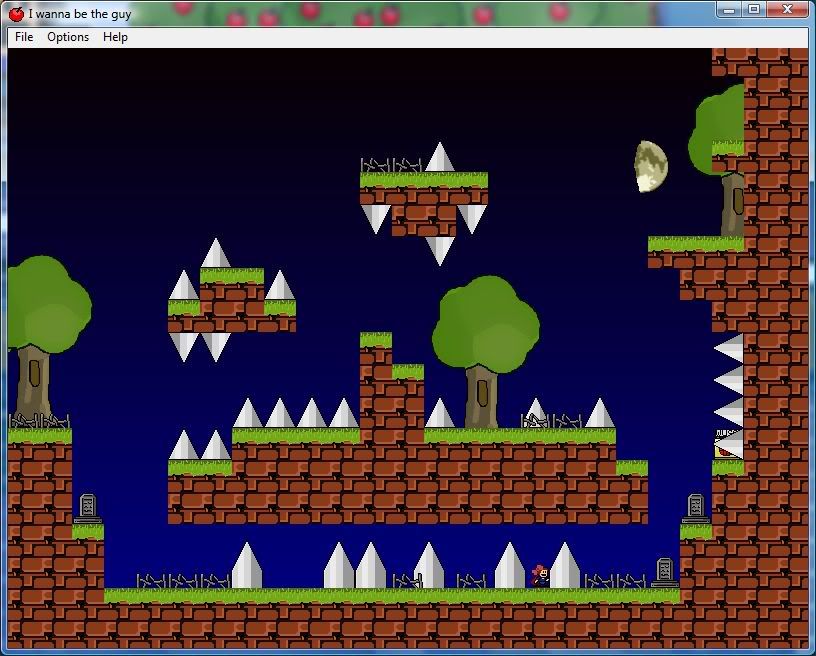Open the Options menu

(x=68, y=37)
